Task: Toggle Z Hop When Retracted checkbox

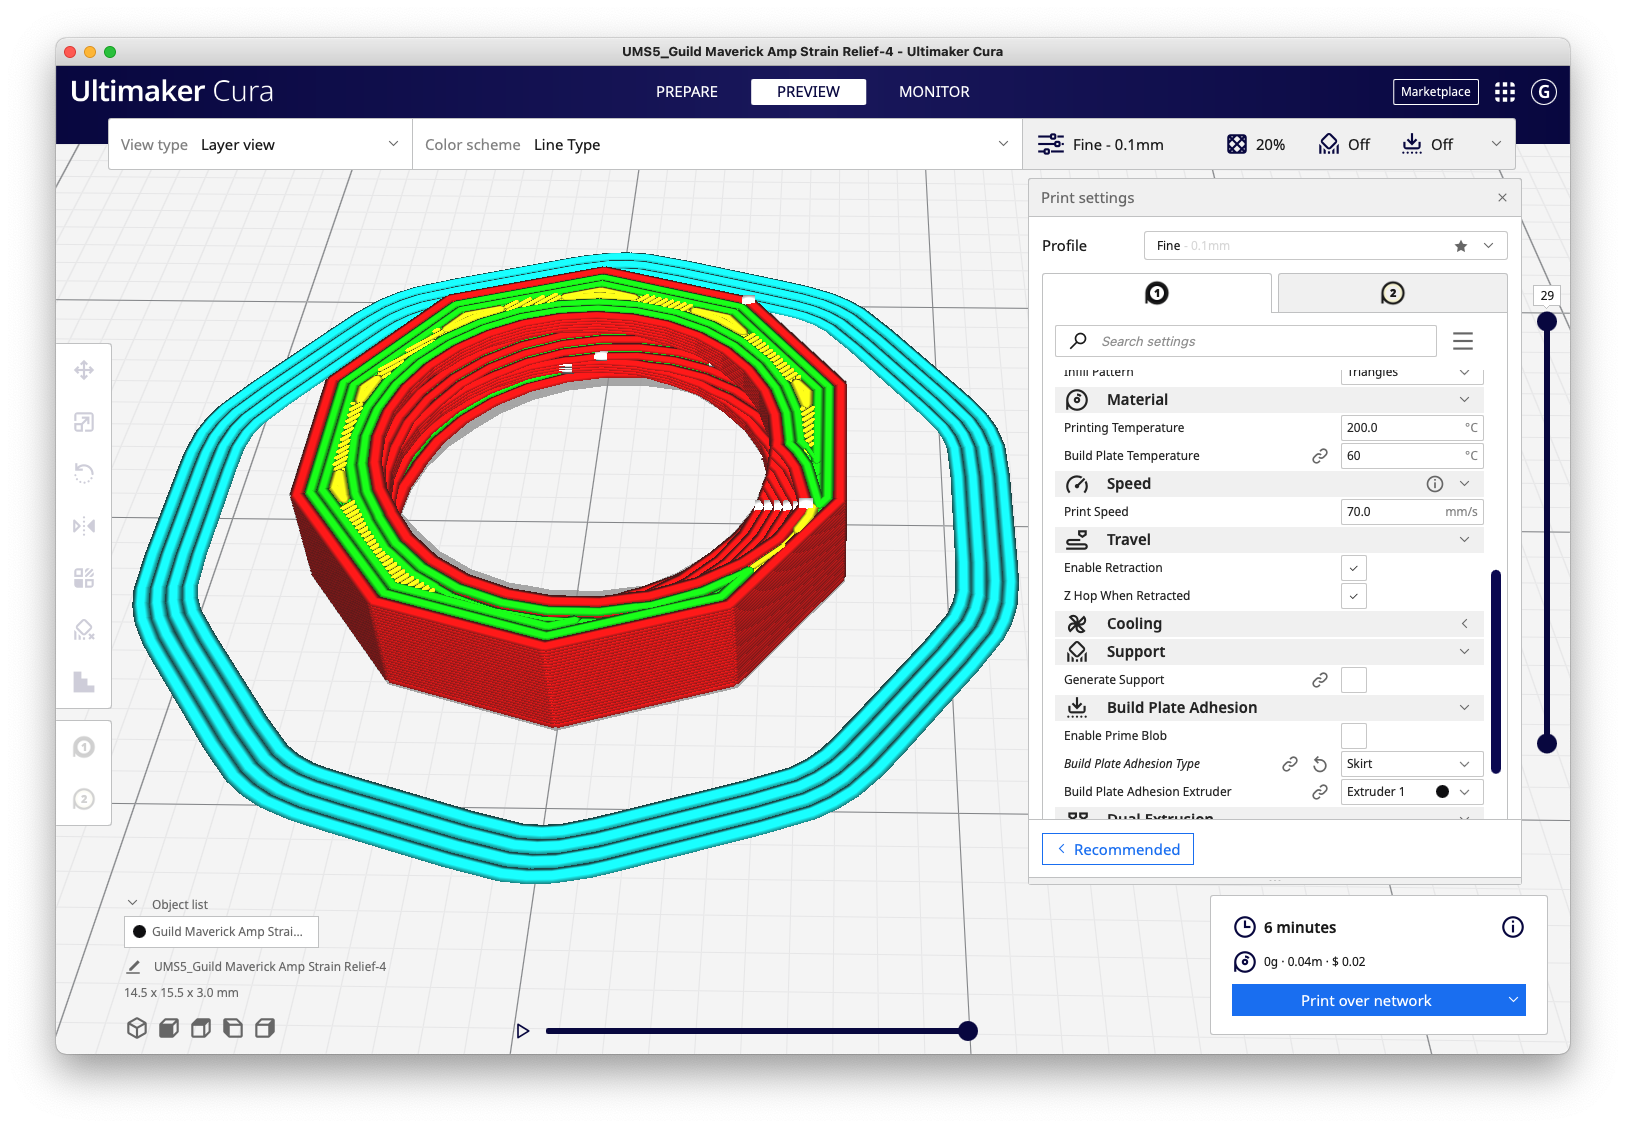Action: [x=1353, y=596]
